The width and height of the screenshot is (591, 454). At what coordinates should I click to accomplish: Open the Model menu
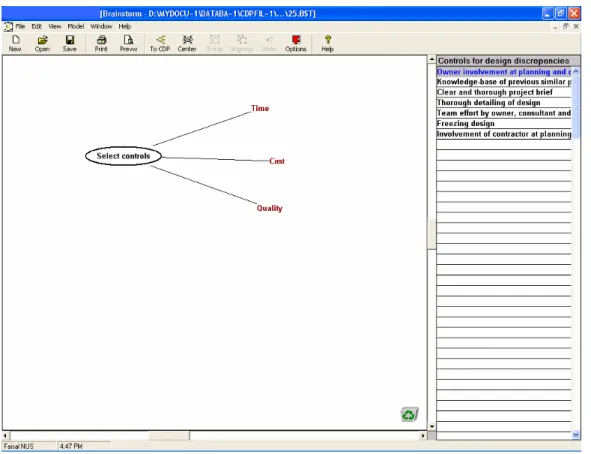[x=76, y=26]
